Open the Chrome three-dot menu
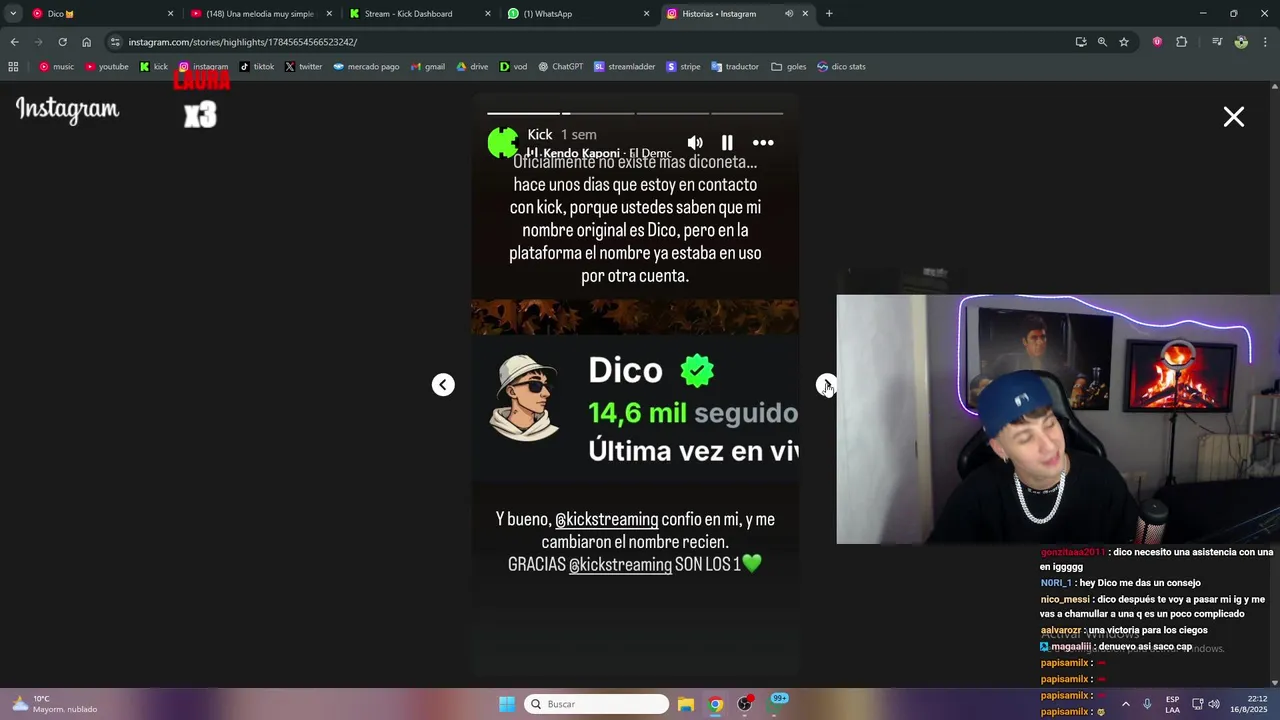This screenshot has height=720, width=1280. [1265, 42]
